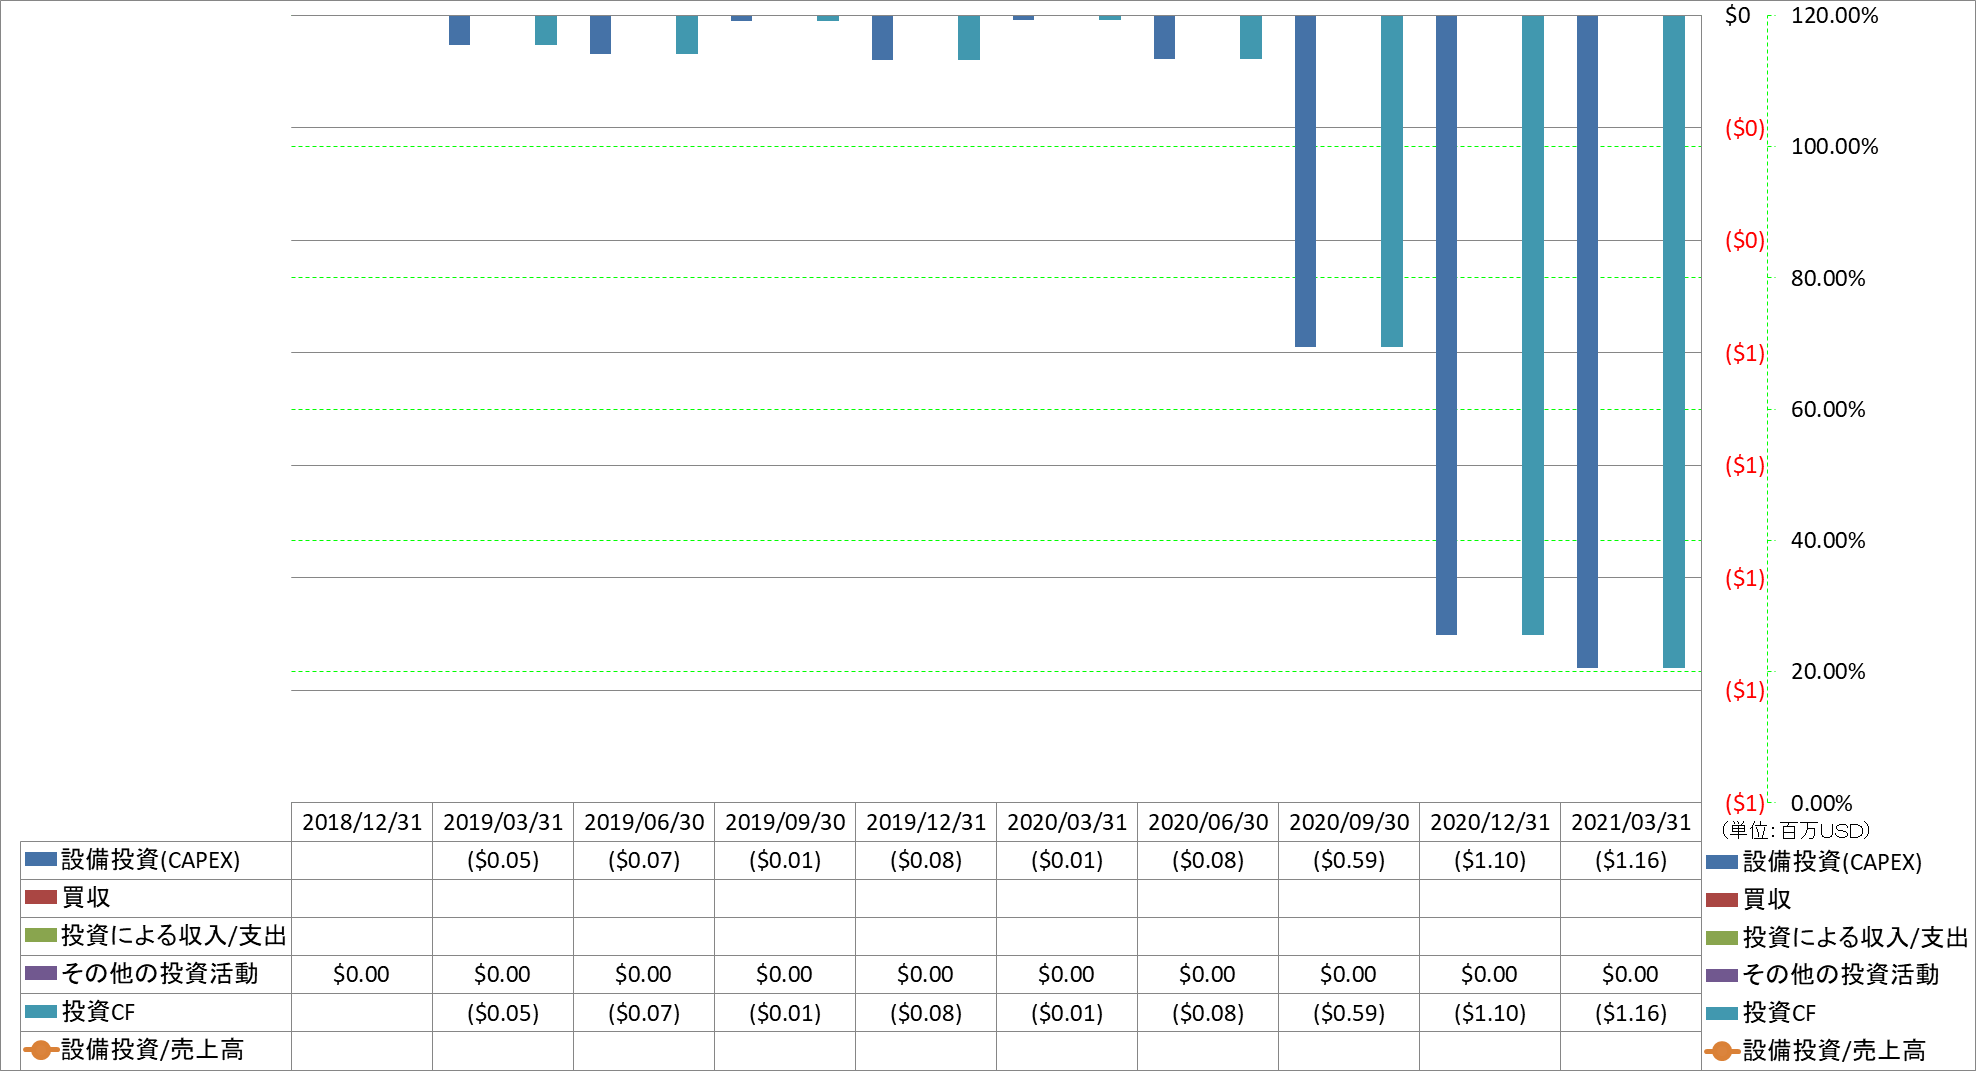Viewport: 1976px width, 1071px height.
Task: Select the CAPEX row cell ($0.59) for 2020/09/30
Action: point(1349,860)
